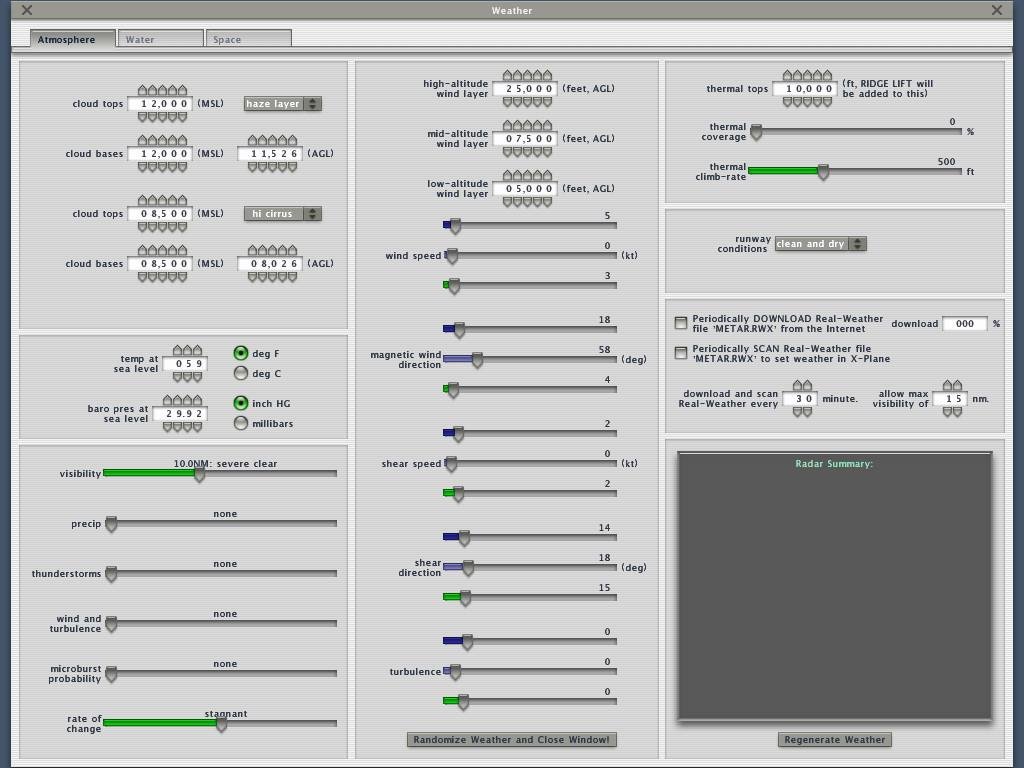1024x768 pixels.
Task: Choose millibars pressure unit
Action: [241, 423]
